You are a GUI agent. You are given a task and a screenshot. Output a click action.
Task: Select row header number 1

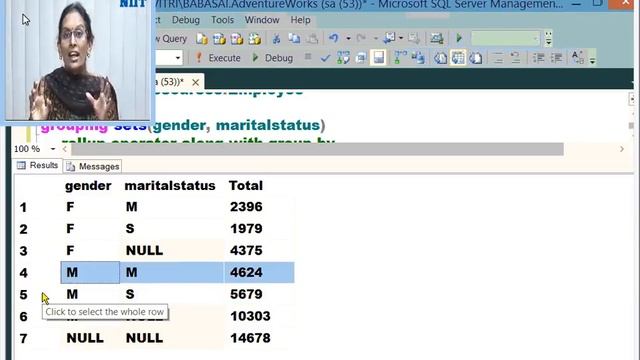click(x=23, y=207)
